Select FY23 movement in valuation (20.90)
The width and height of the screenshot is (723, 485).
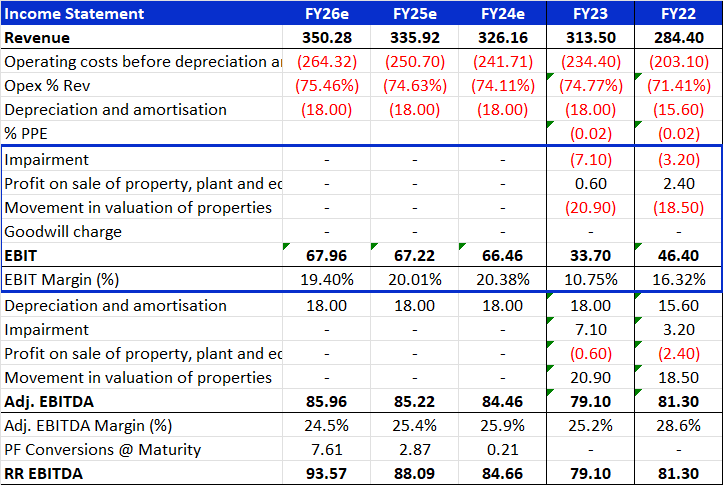591,208
